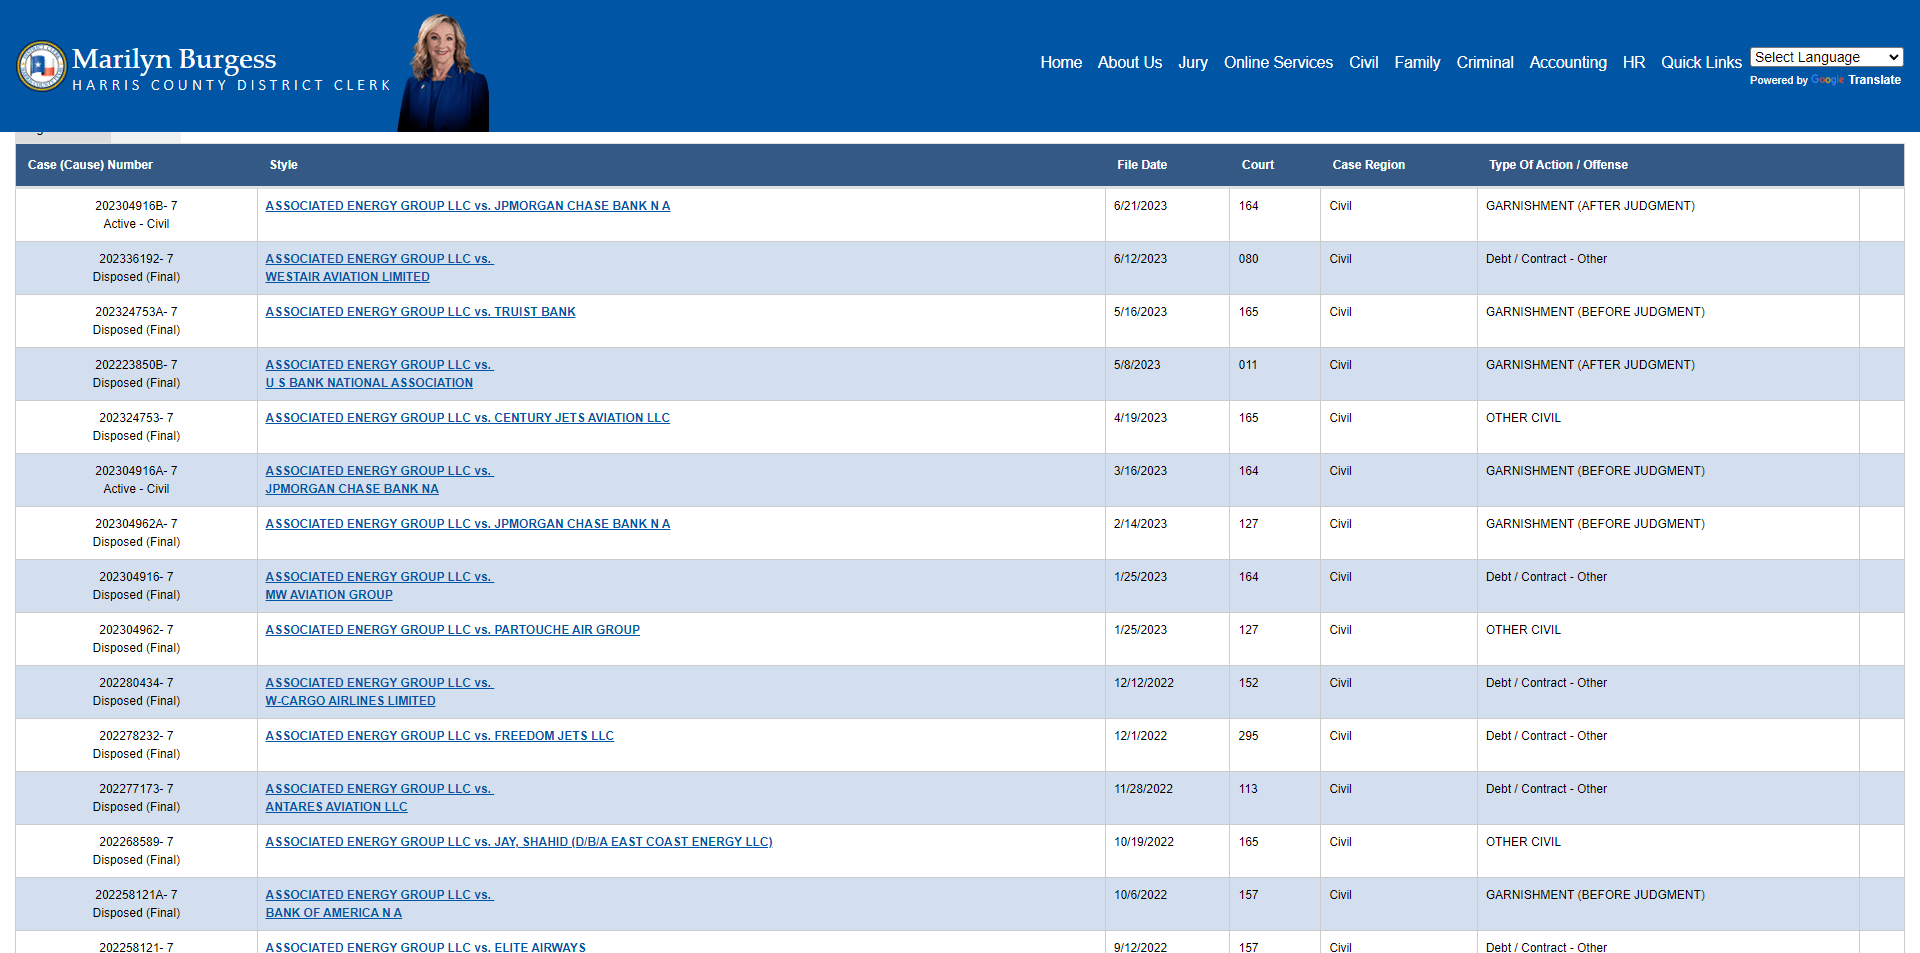Click case number 202304916A- 7
The height and width of the screenshot is (953, 1920).
click(x=136, y=471)
